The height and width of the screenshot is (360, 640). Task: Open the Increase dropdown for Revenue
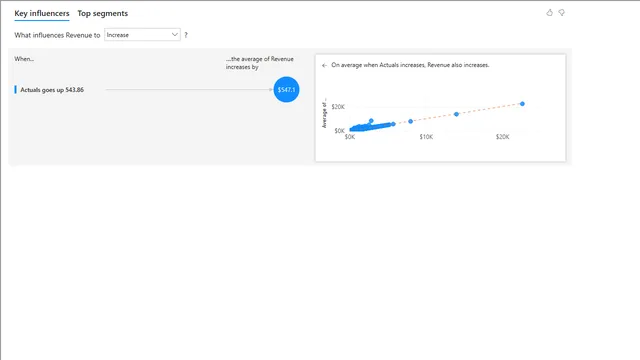[x=142, y=35]
